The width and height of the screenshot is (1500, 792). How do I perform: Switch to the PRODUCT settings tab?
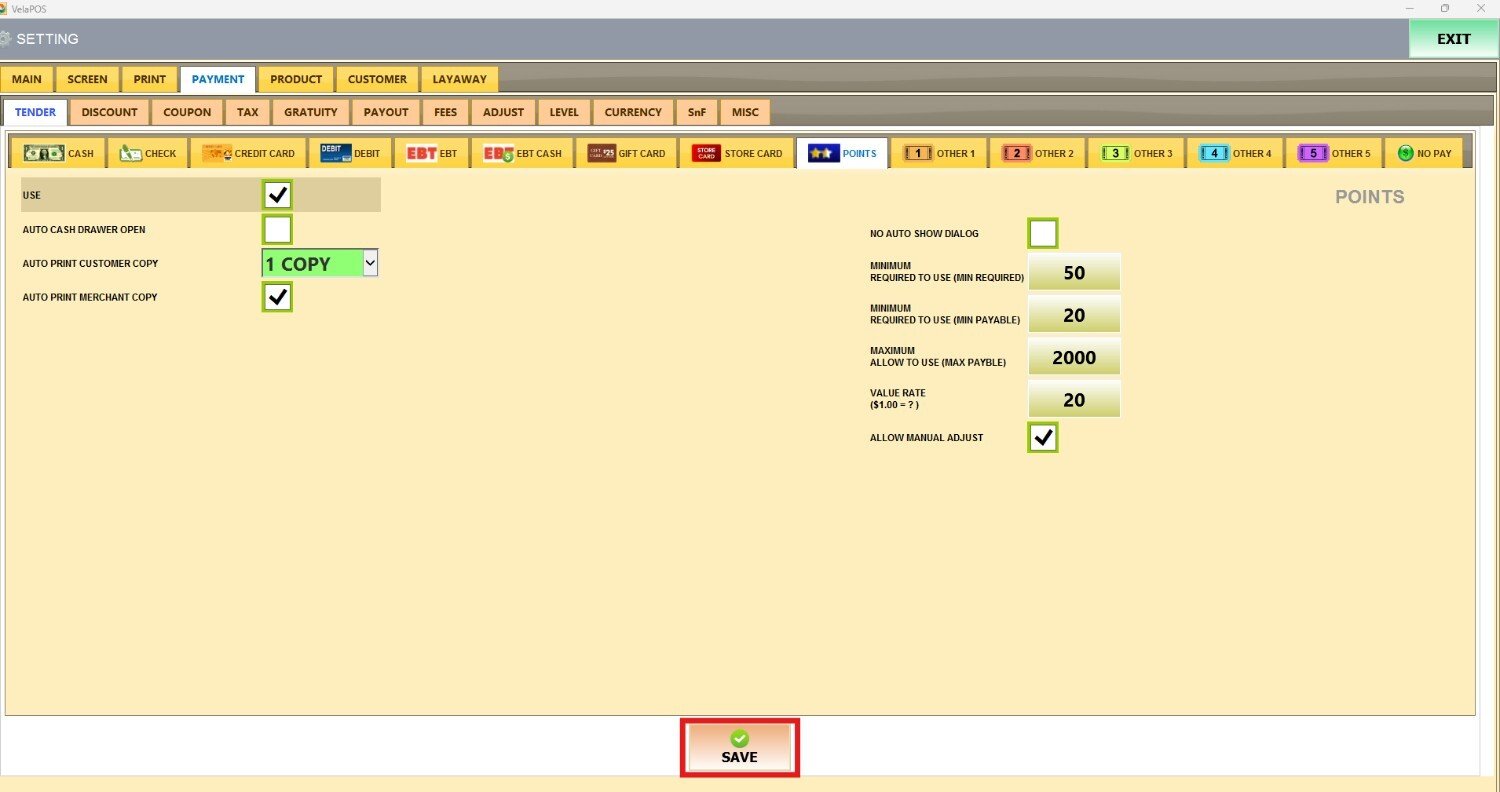(x=296, y=79)
